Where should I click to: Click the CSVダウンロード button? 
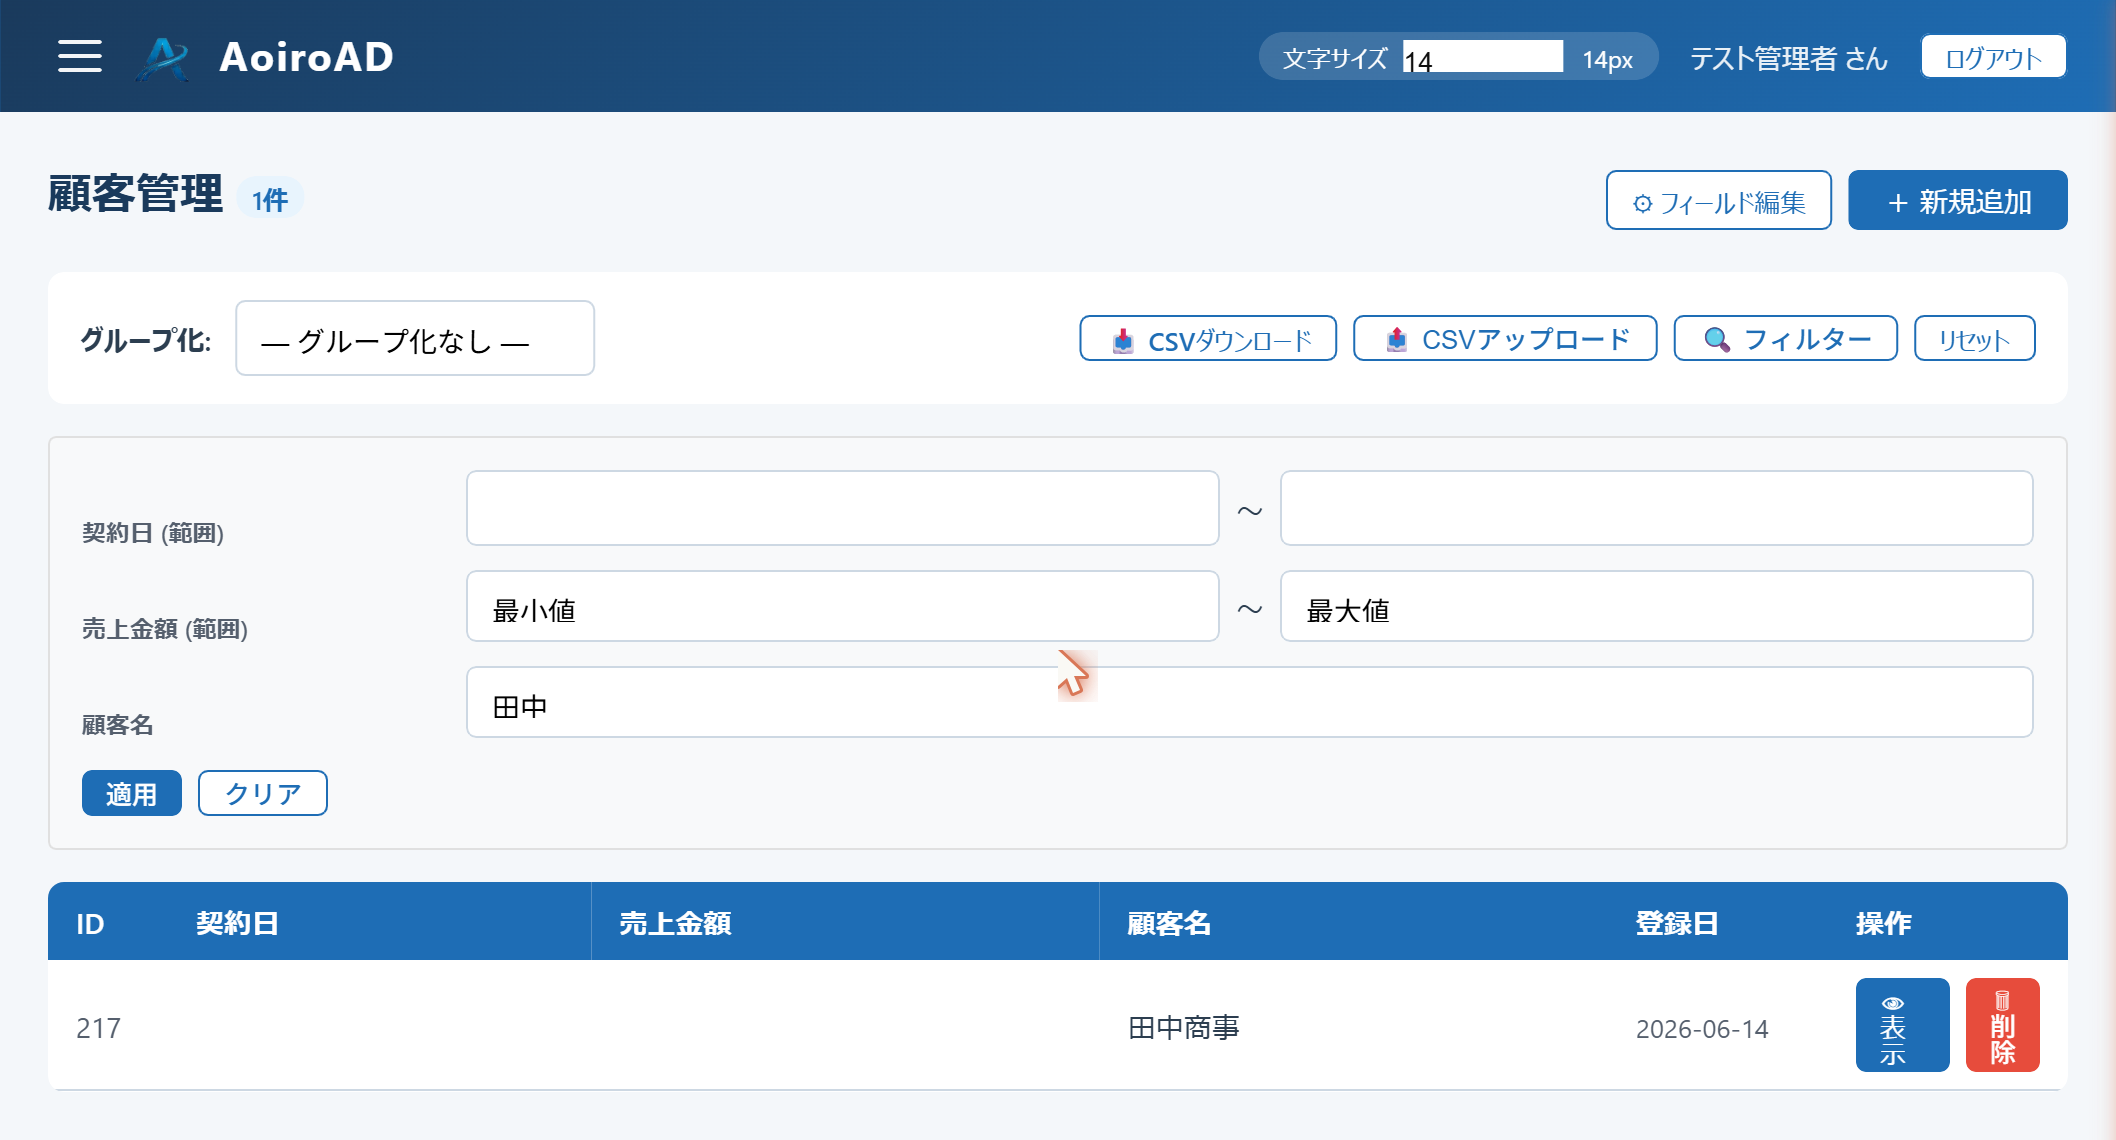pos(1208,339)
